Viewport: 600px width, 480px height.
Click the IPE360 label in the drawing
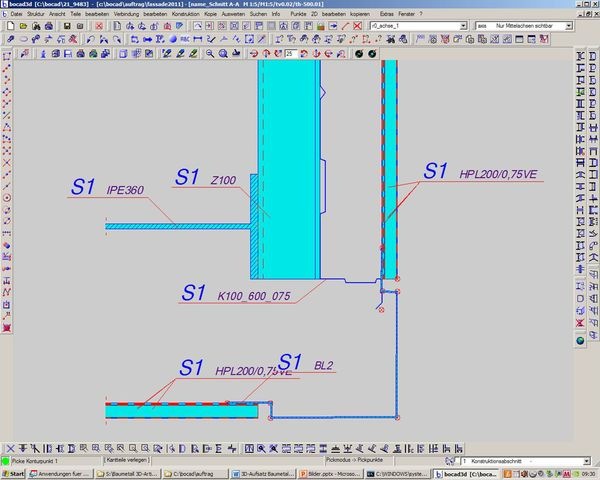click(x=125, y=190)
